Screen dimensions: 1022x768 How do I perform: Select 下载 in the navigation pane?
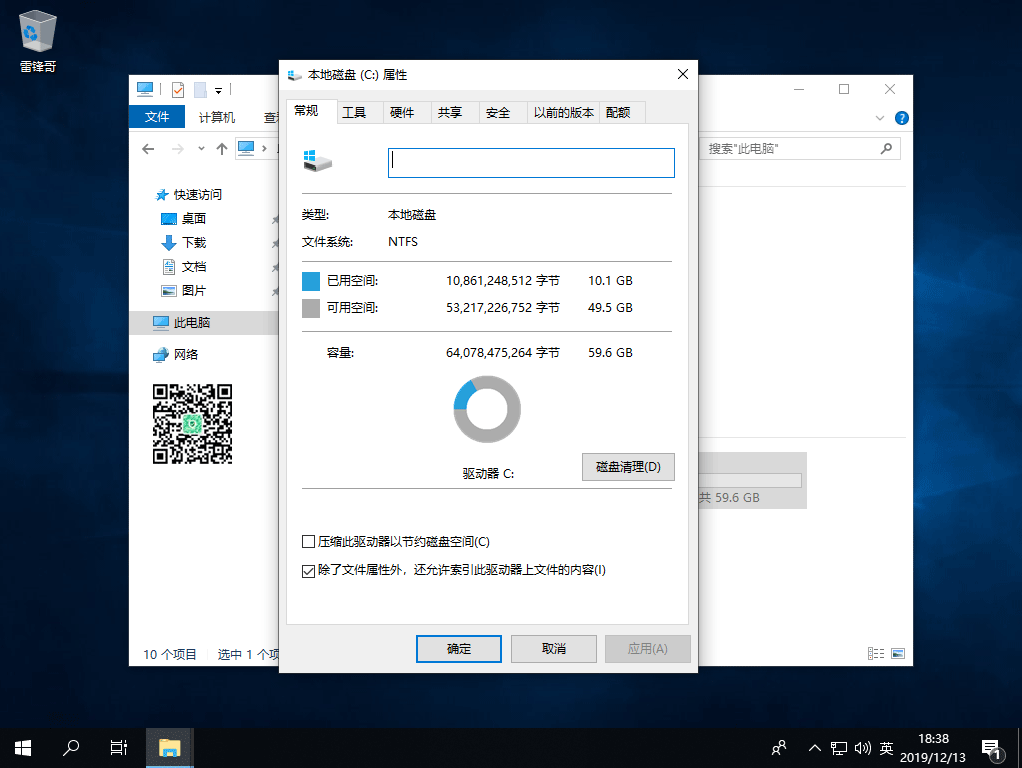click(194, 243)
